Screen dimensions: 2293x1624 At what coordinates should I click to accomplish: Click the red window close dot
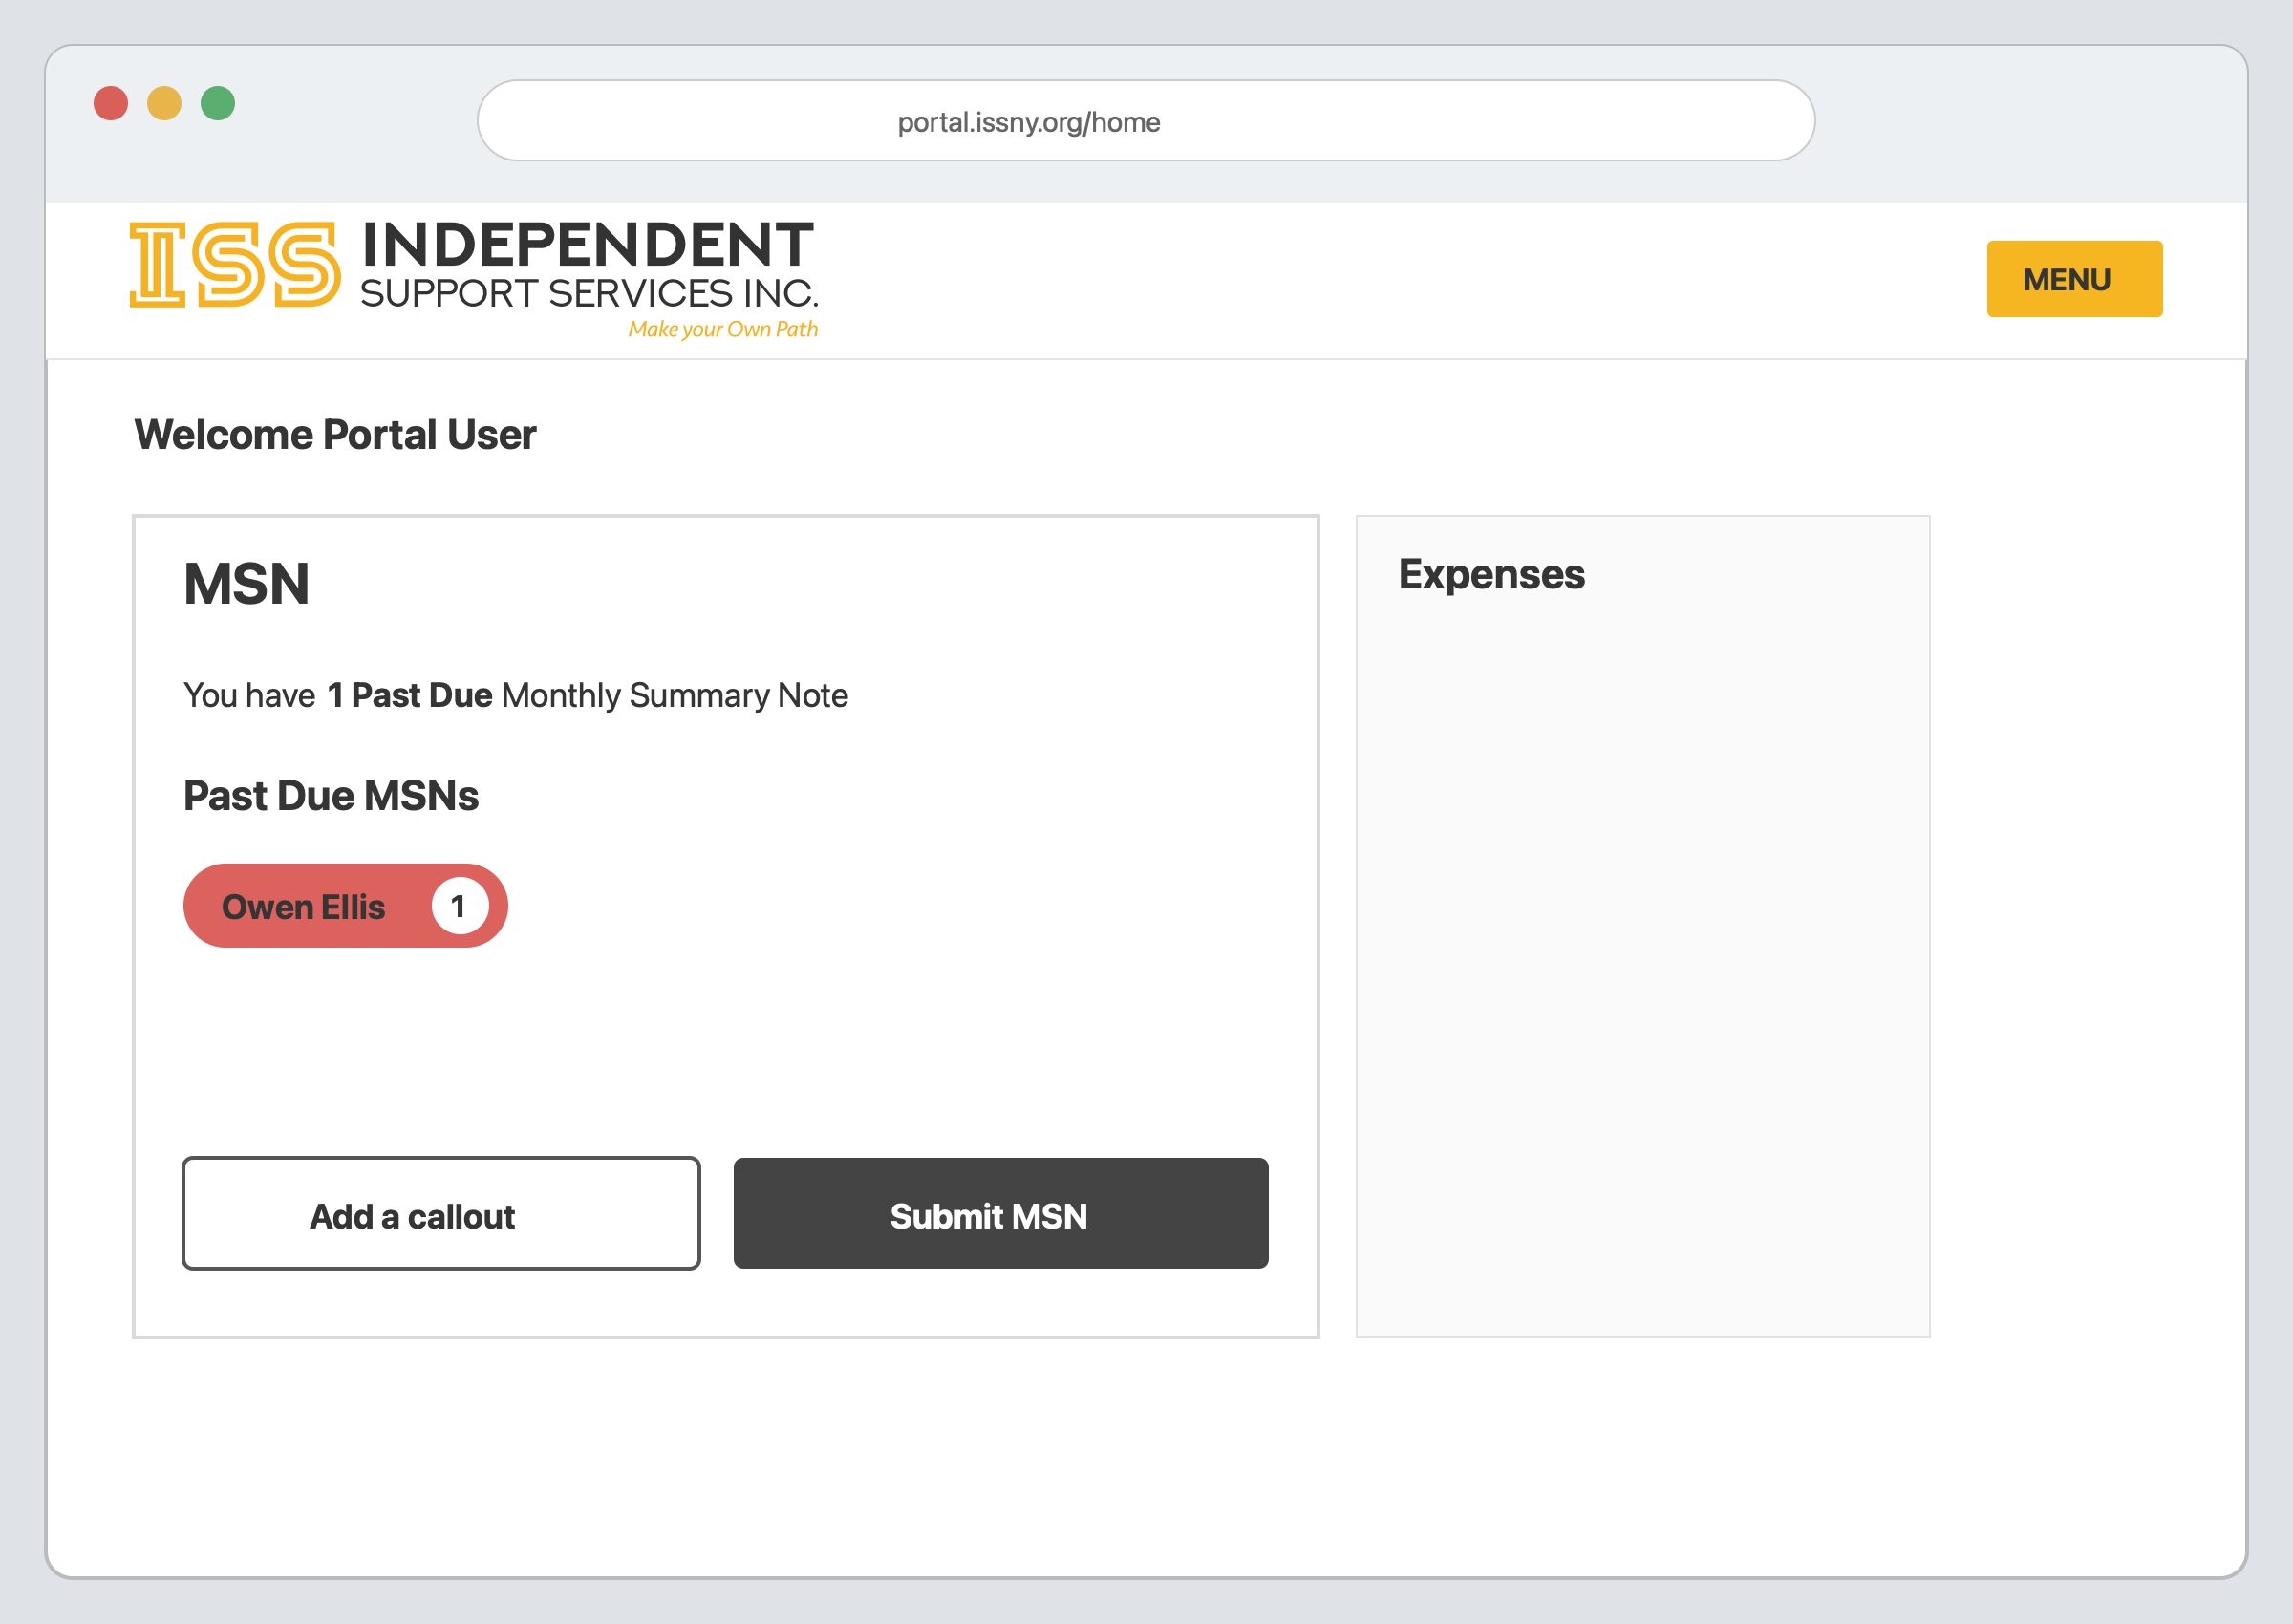tap(111, 103)
